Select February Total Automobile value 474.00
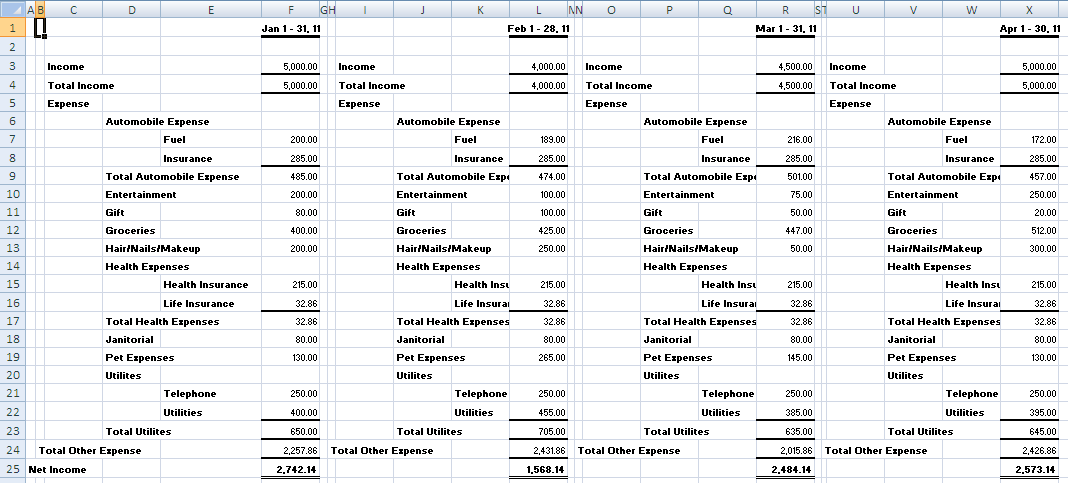 (539, 176)
